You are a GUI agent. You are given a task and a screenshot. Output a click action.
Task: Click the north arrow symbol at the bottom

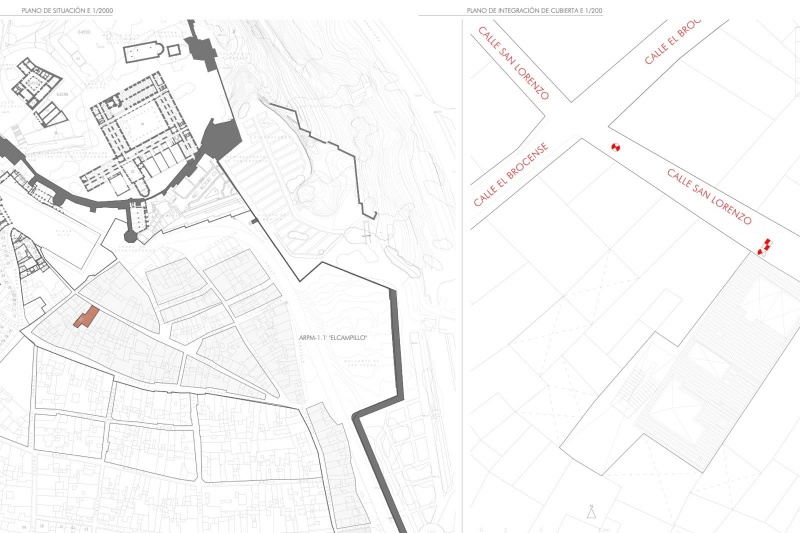(593, 511)
